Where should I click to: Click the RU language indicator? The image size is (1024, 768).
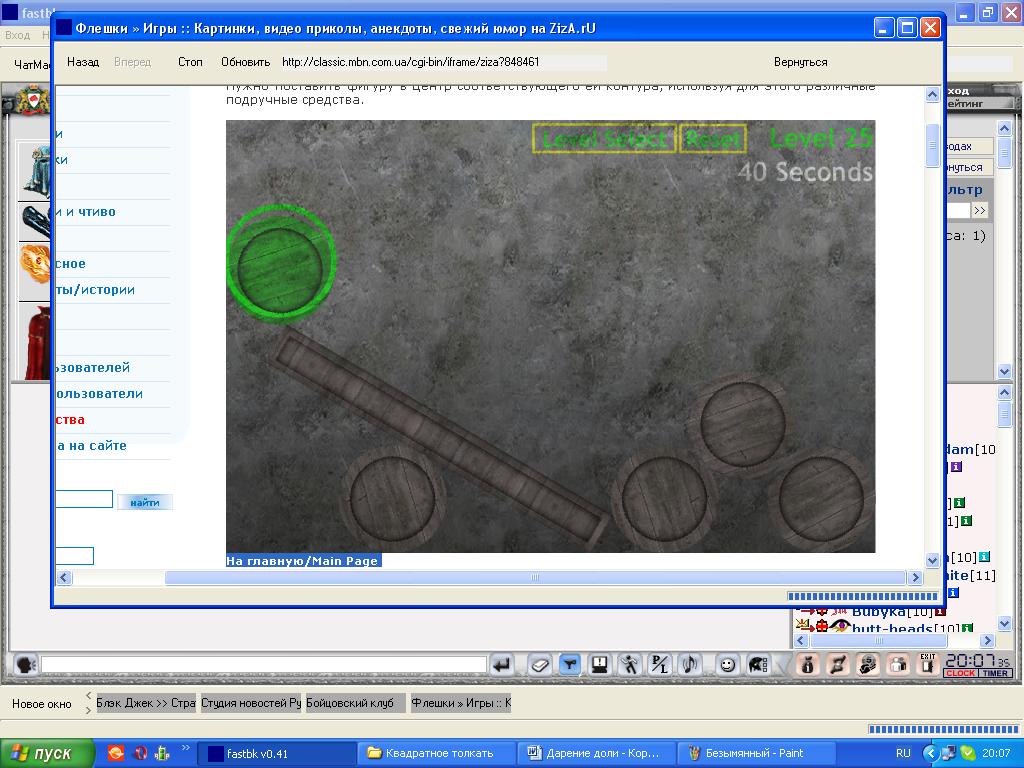pos(903,753)
